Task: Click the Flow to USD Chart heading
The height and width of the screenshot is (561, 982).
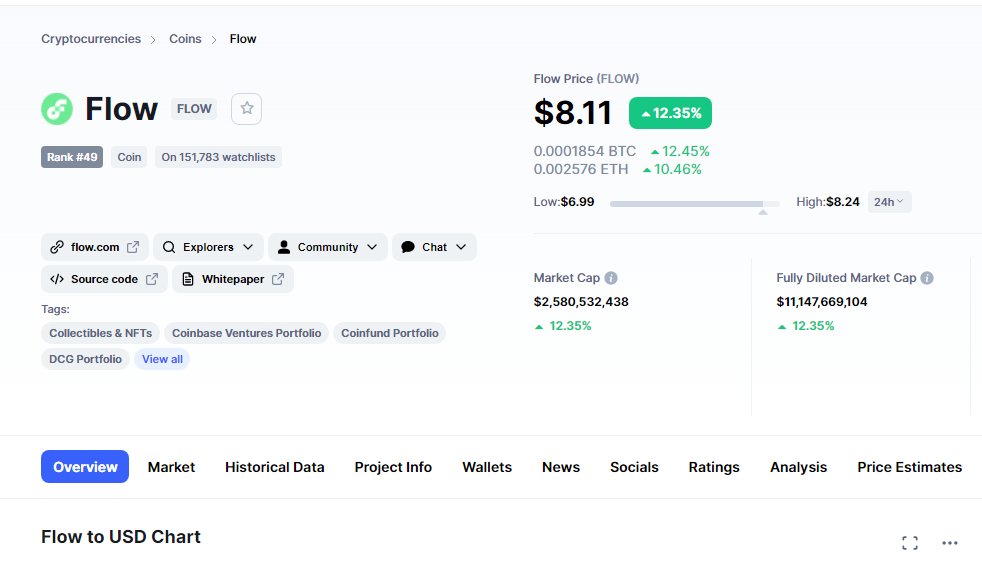Action: point(121,537)
